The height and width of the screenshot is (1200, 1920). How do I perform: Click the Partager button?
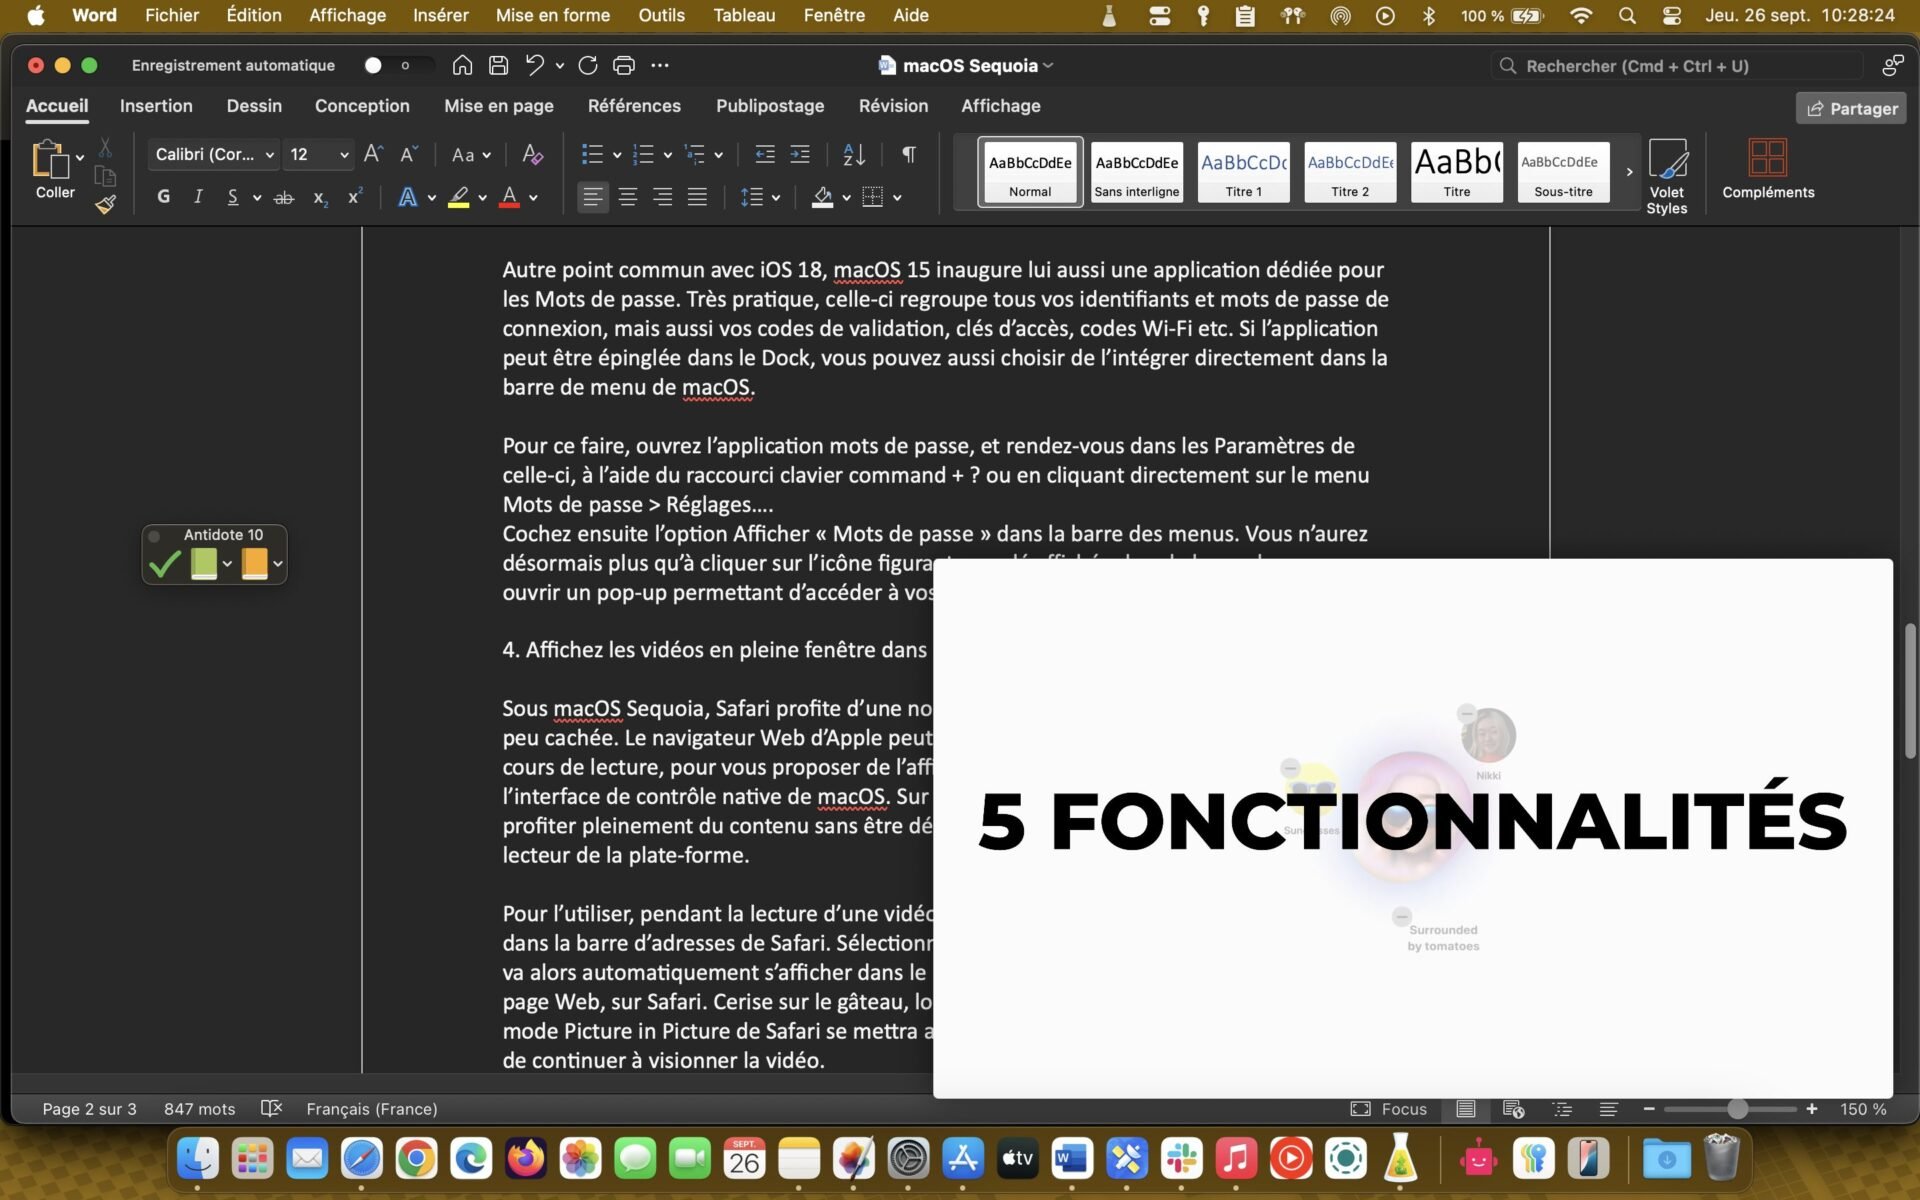pos(1851,108)
